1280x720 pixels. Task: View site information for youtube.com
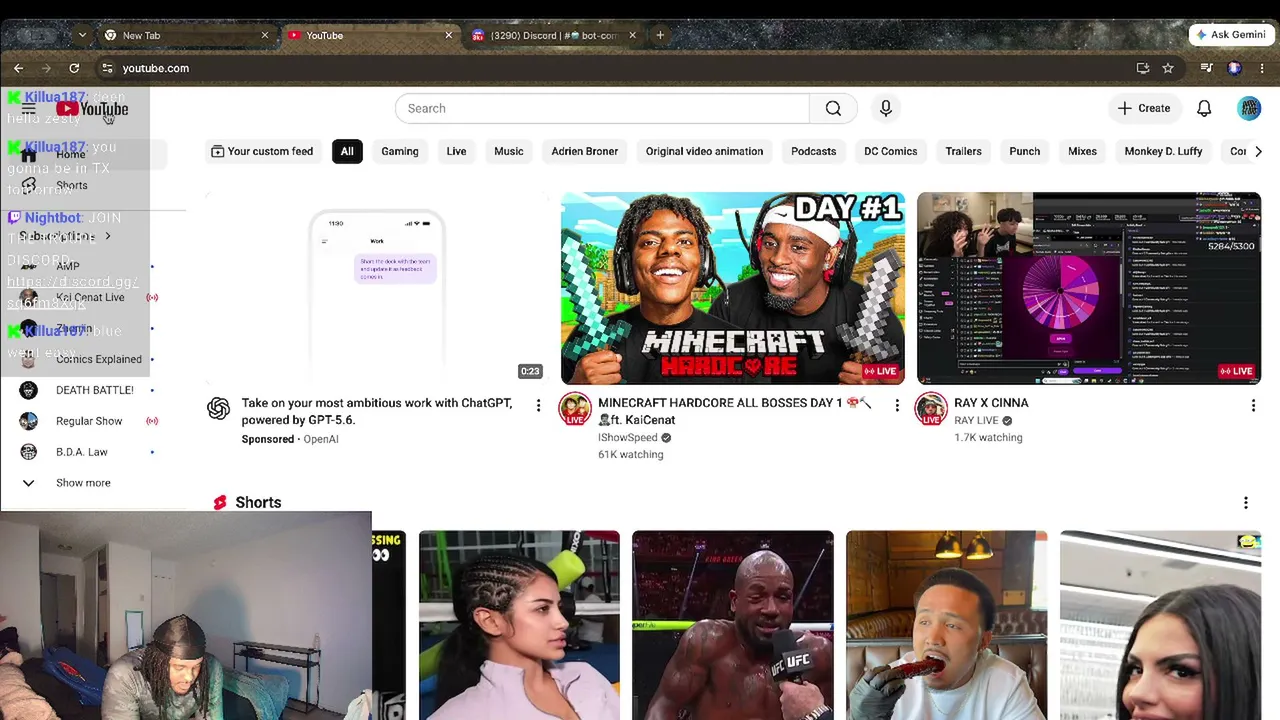pos(107,68)
